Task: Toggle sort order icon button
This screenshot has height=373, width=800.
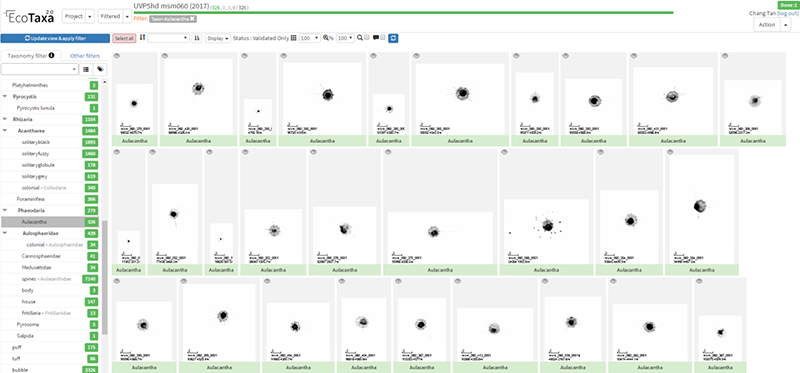Action: [x=196, y=38]
